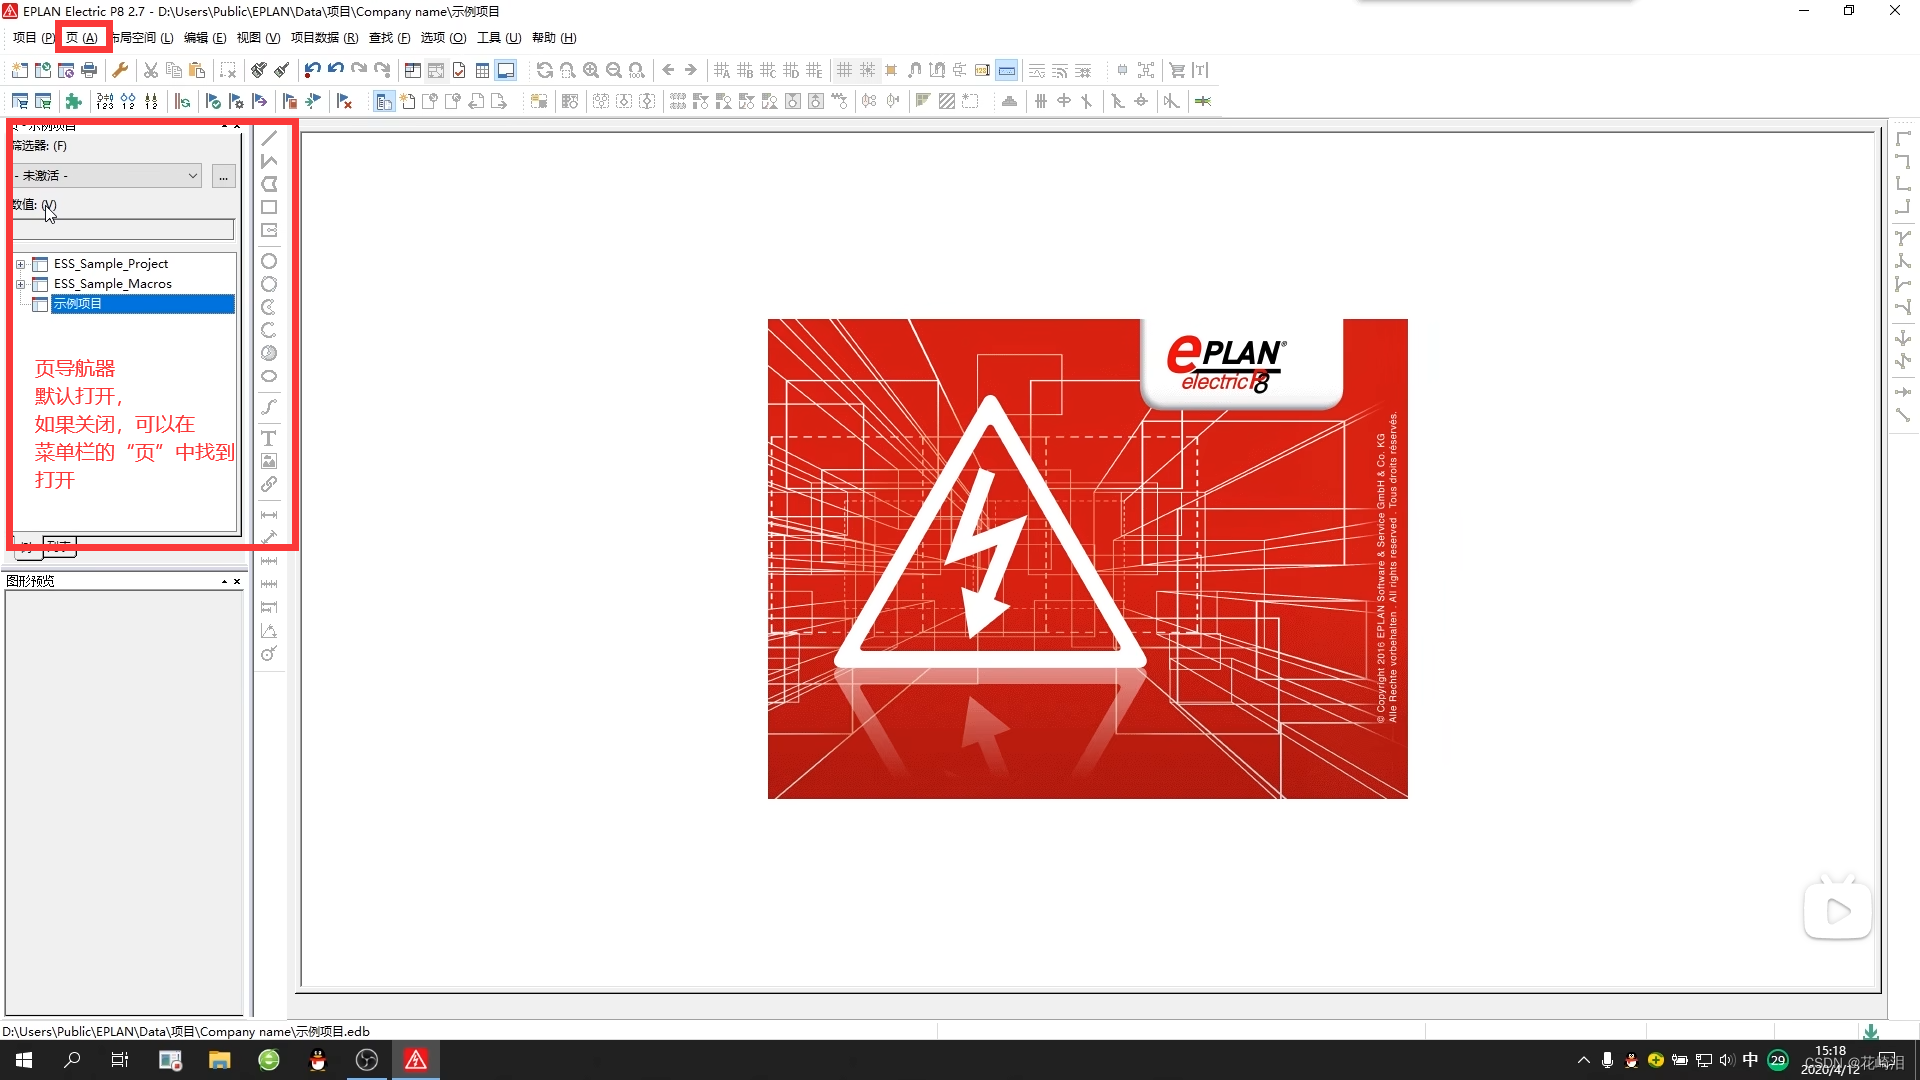This screenshot has width=1920, height=1080.
Task: Click the value input field in navigator
Action: pyautogui.click(x=123, y=230)
